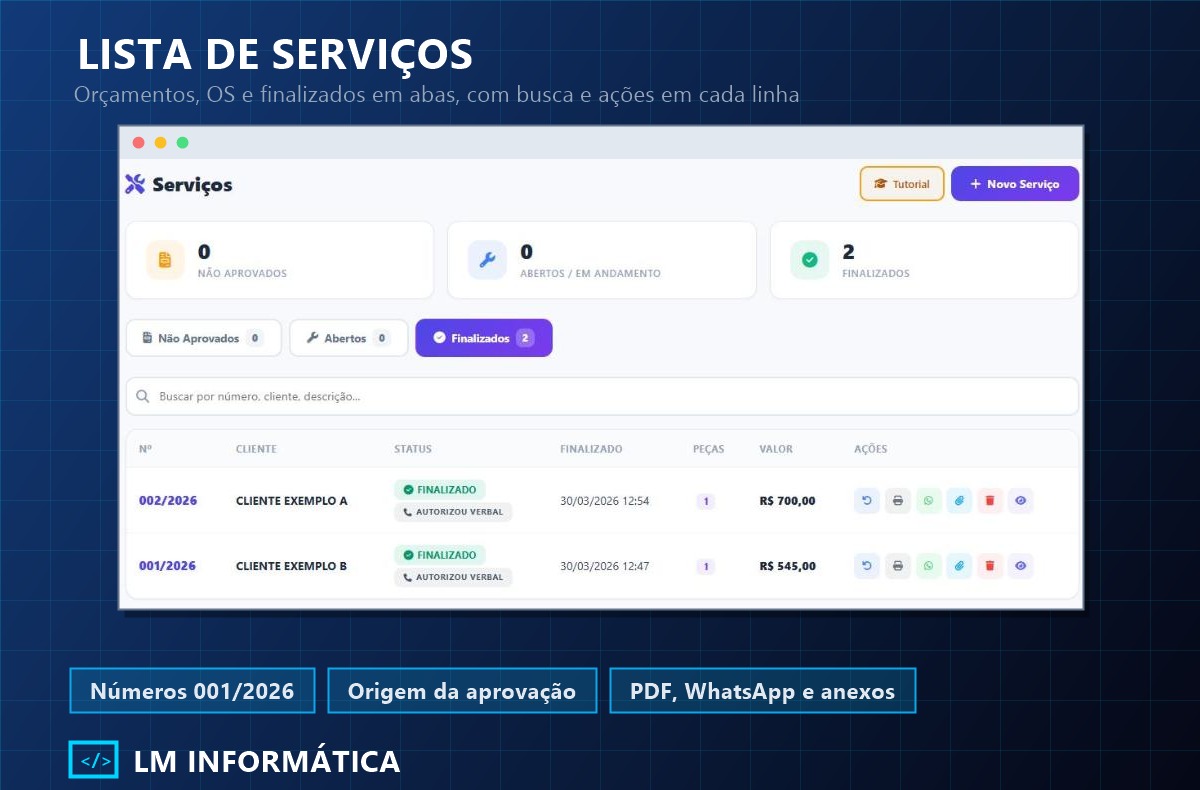1200x790 pixels.
Task: Click the blue wrench icon in Abertos card
Action: tap(487, 260)
